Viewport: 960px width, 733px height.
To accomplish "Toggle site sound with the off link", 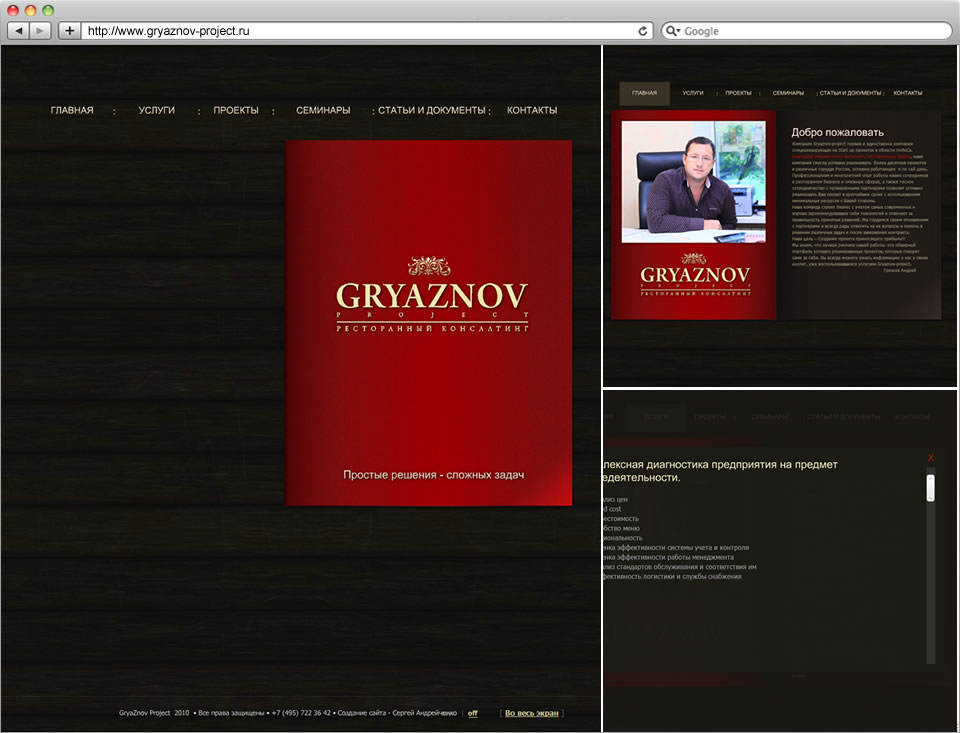I will [471, 713].
